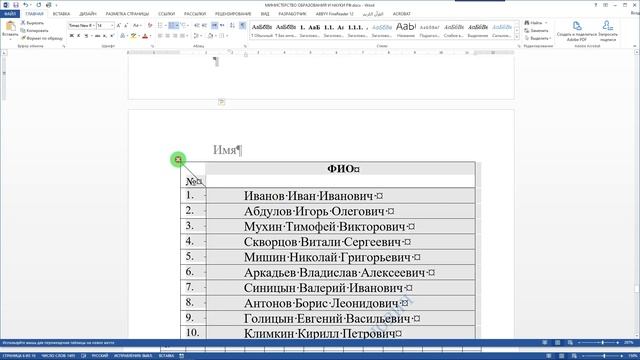640x360 pixels.
Task: Open the font size dropdown showing 14
Action: pyautogui.click(x=112, y=25)
